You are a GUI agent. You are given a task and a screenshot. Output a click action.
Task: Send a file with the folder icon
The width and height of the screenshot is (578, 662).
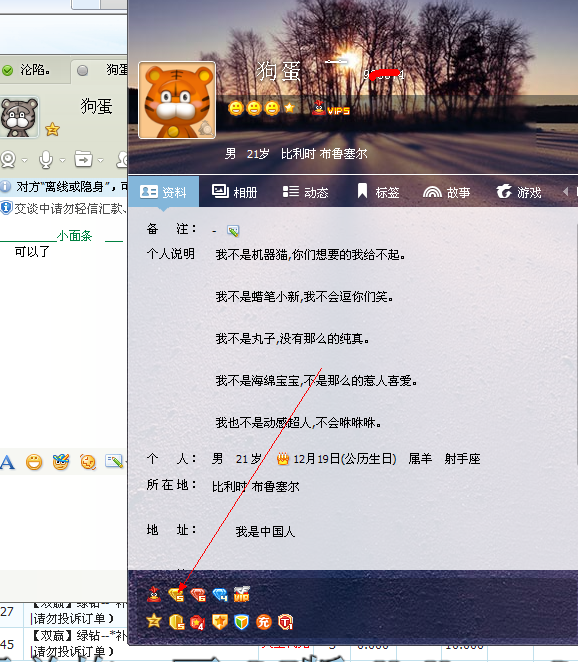click(x=84, y=159)
